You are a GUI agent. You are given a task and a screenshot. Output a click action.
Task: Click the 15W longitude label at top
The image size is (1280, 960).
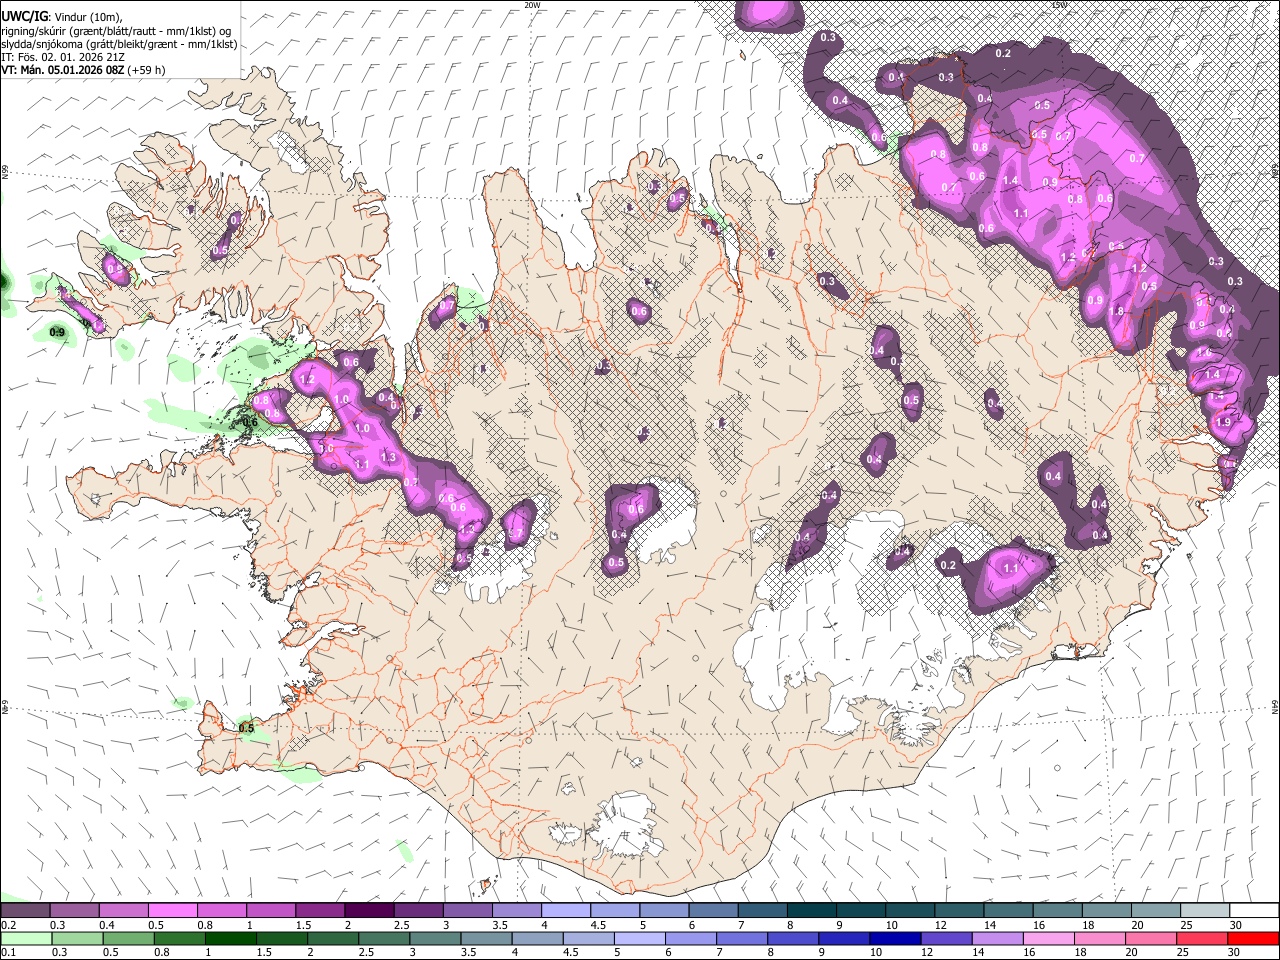(1059, 5)
